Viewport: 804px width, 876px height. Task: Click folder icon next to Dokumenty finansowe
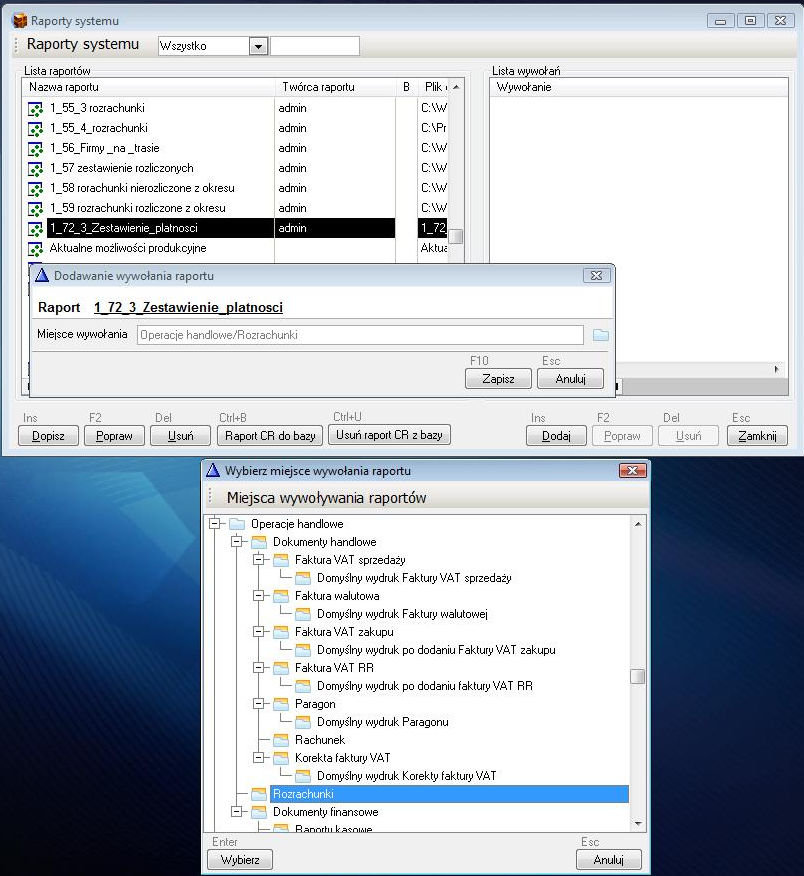(259, 812)
